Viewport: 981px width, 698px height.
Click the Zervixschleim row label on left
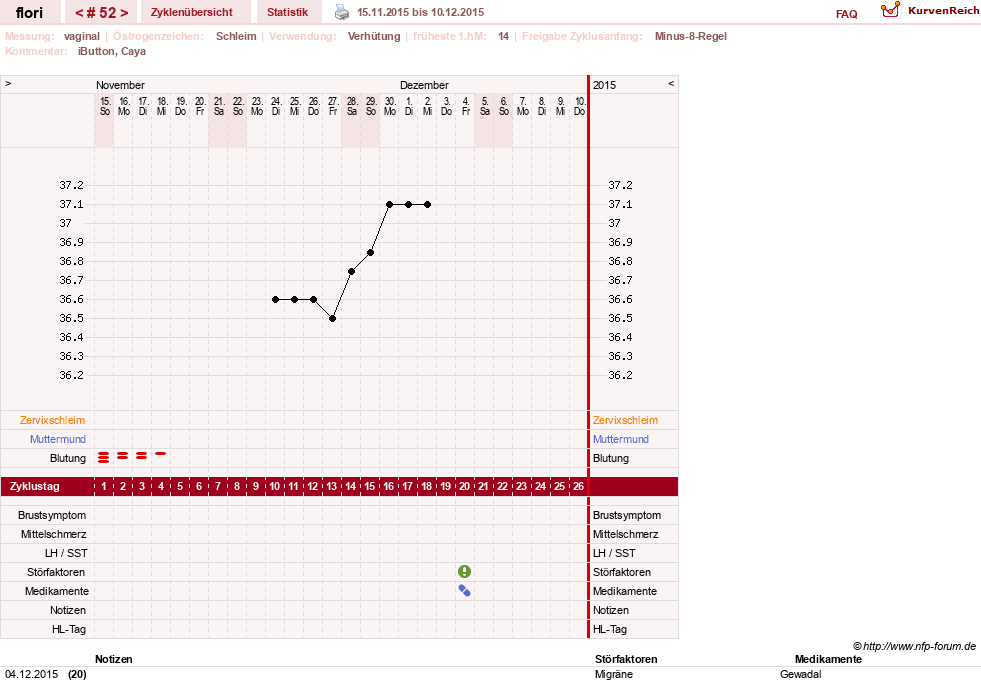pyautogui.click(x=53, y=420)
